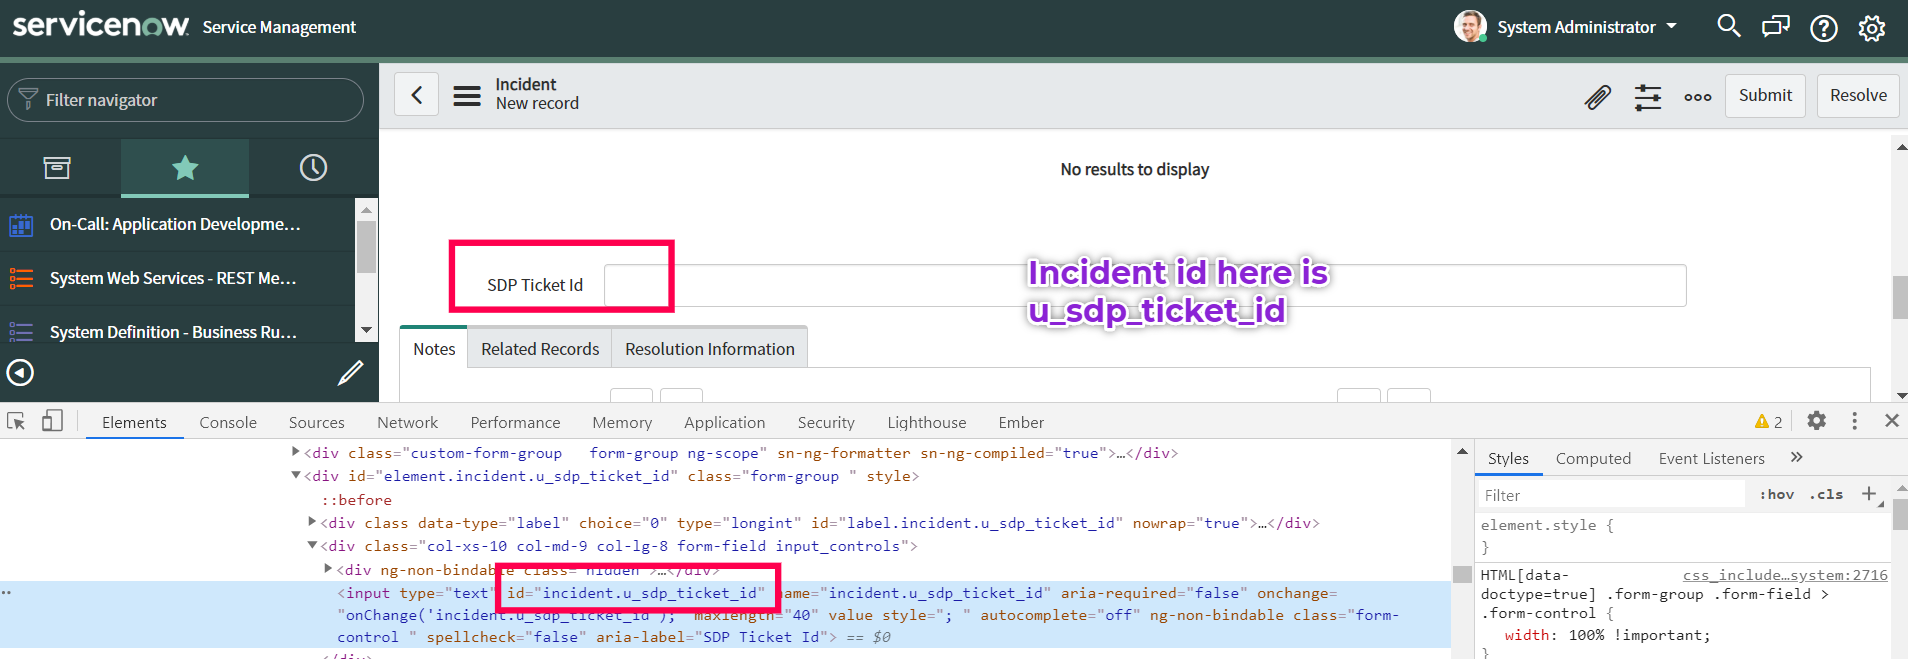The image size is (1908, 659).
Task: Open the Connect chat icon
Action: coord(1776,27)
